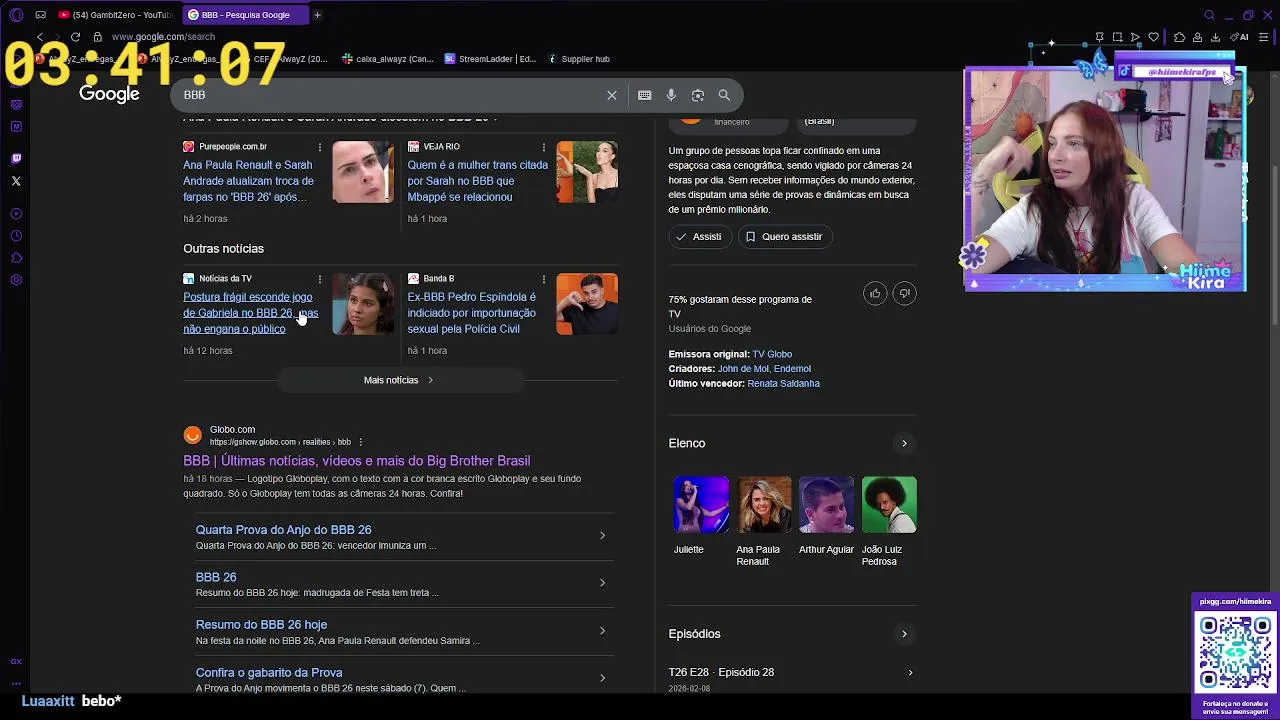Thumbs down this TV program

(x=904, y=293)
